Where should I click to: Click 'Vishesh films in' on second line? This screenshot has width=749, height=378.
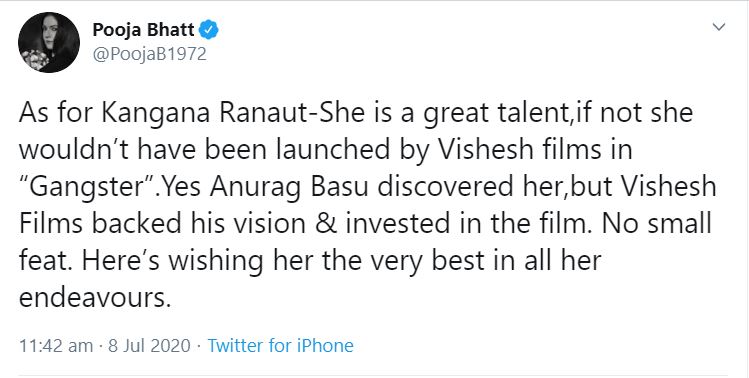click(535, 150)
